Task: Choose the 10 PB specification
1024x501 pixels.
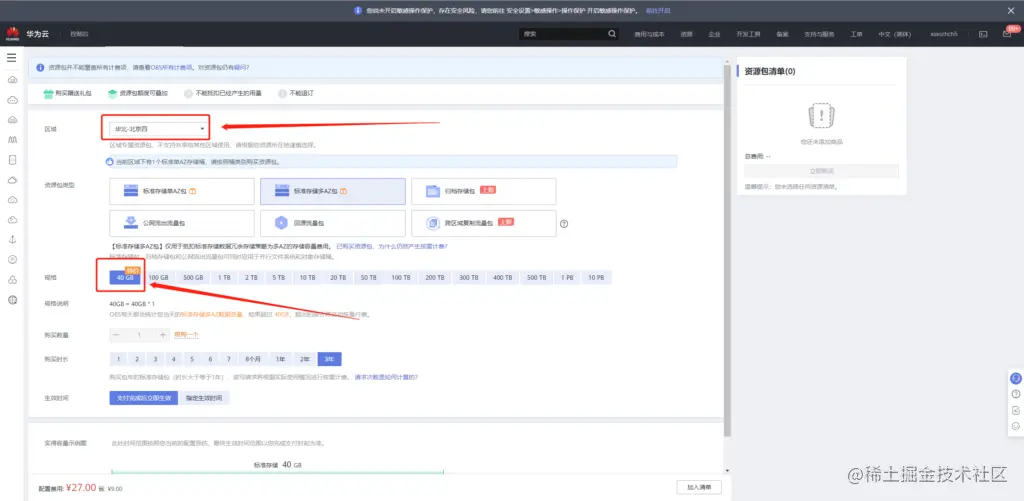Action: [x=596, y=278]
